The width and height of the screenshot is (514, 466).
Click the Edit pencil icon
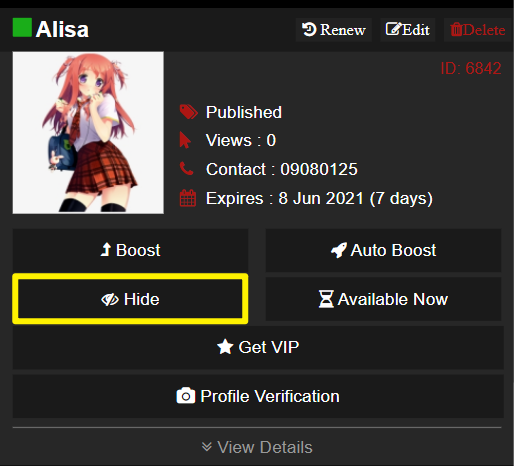pos(393,29)
